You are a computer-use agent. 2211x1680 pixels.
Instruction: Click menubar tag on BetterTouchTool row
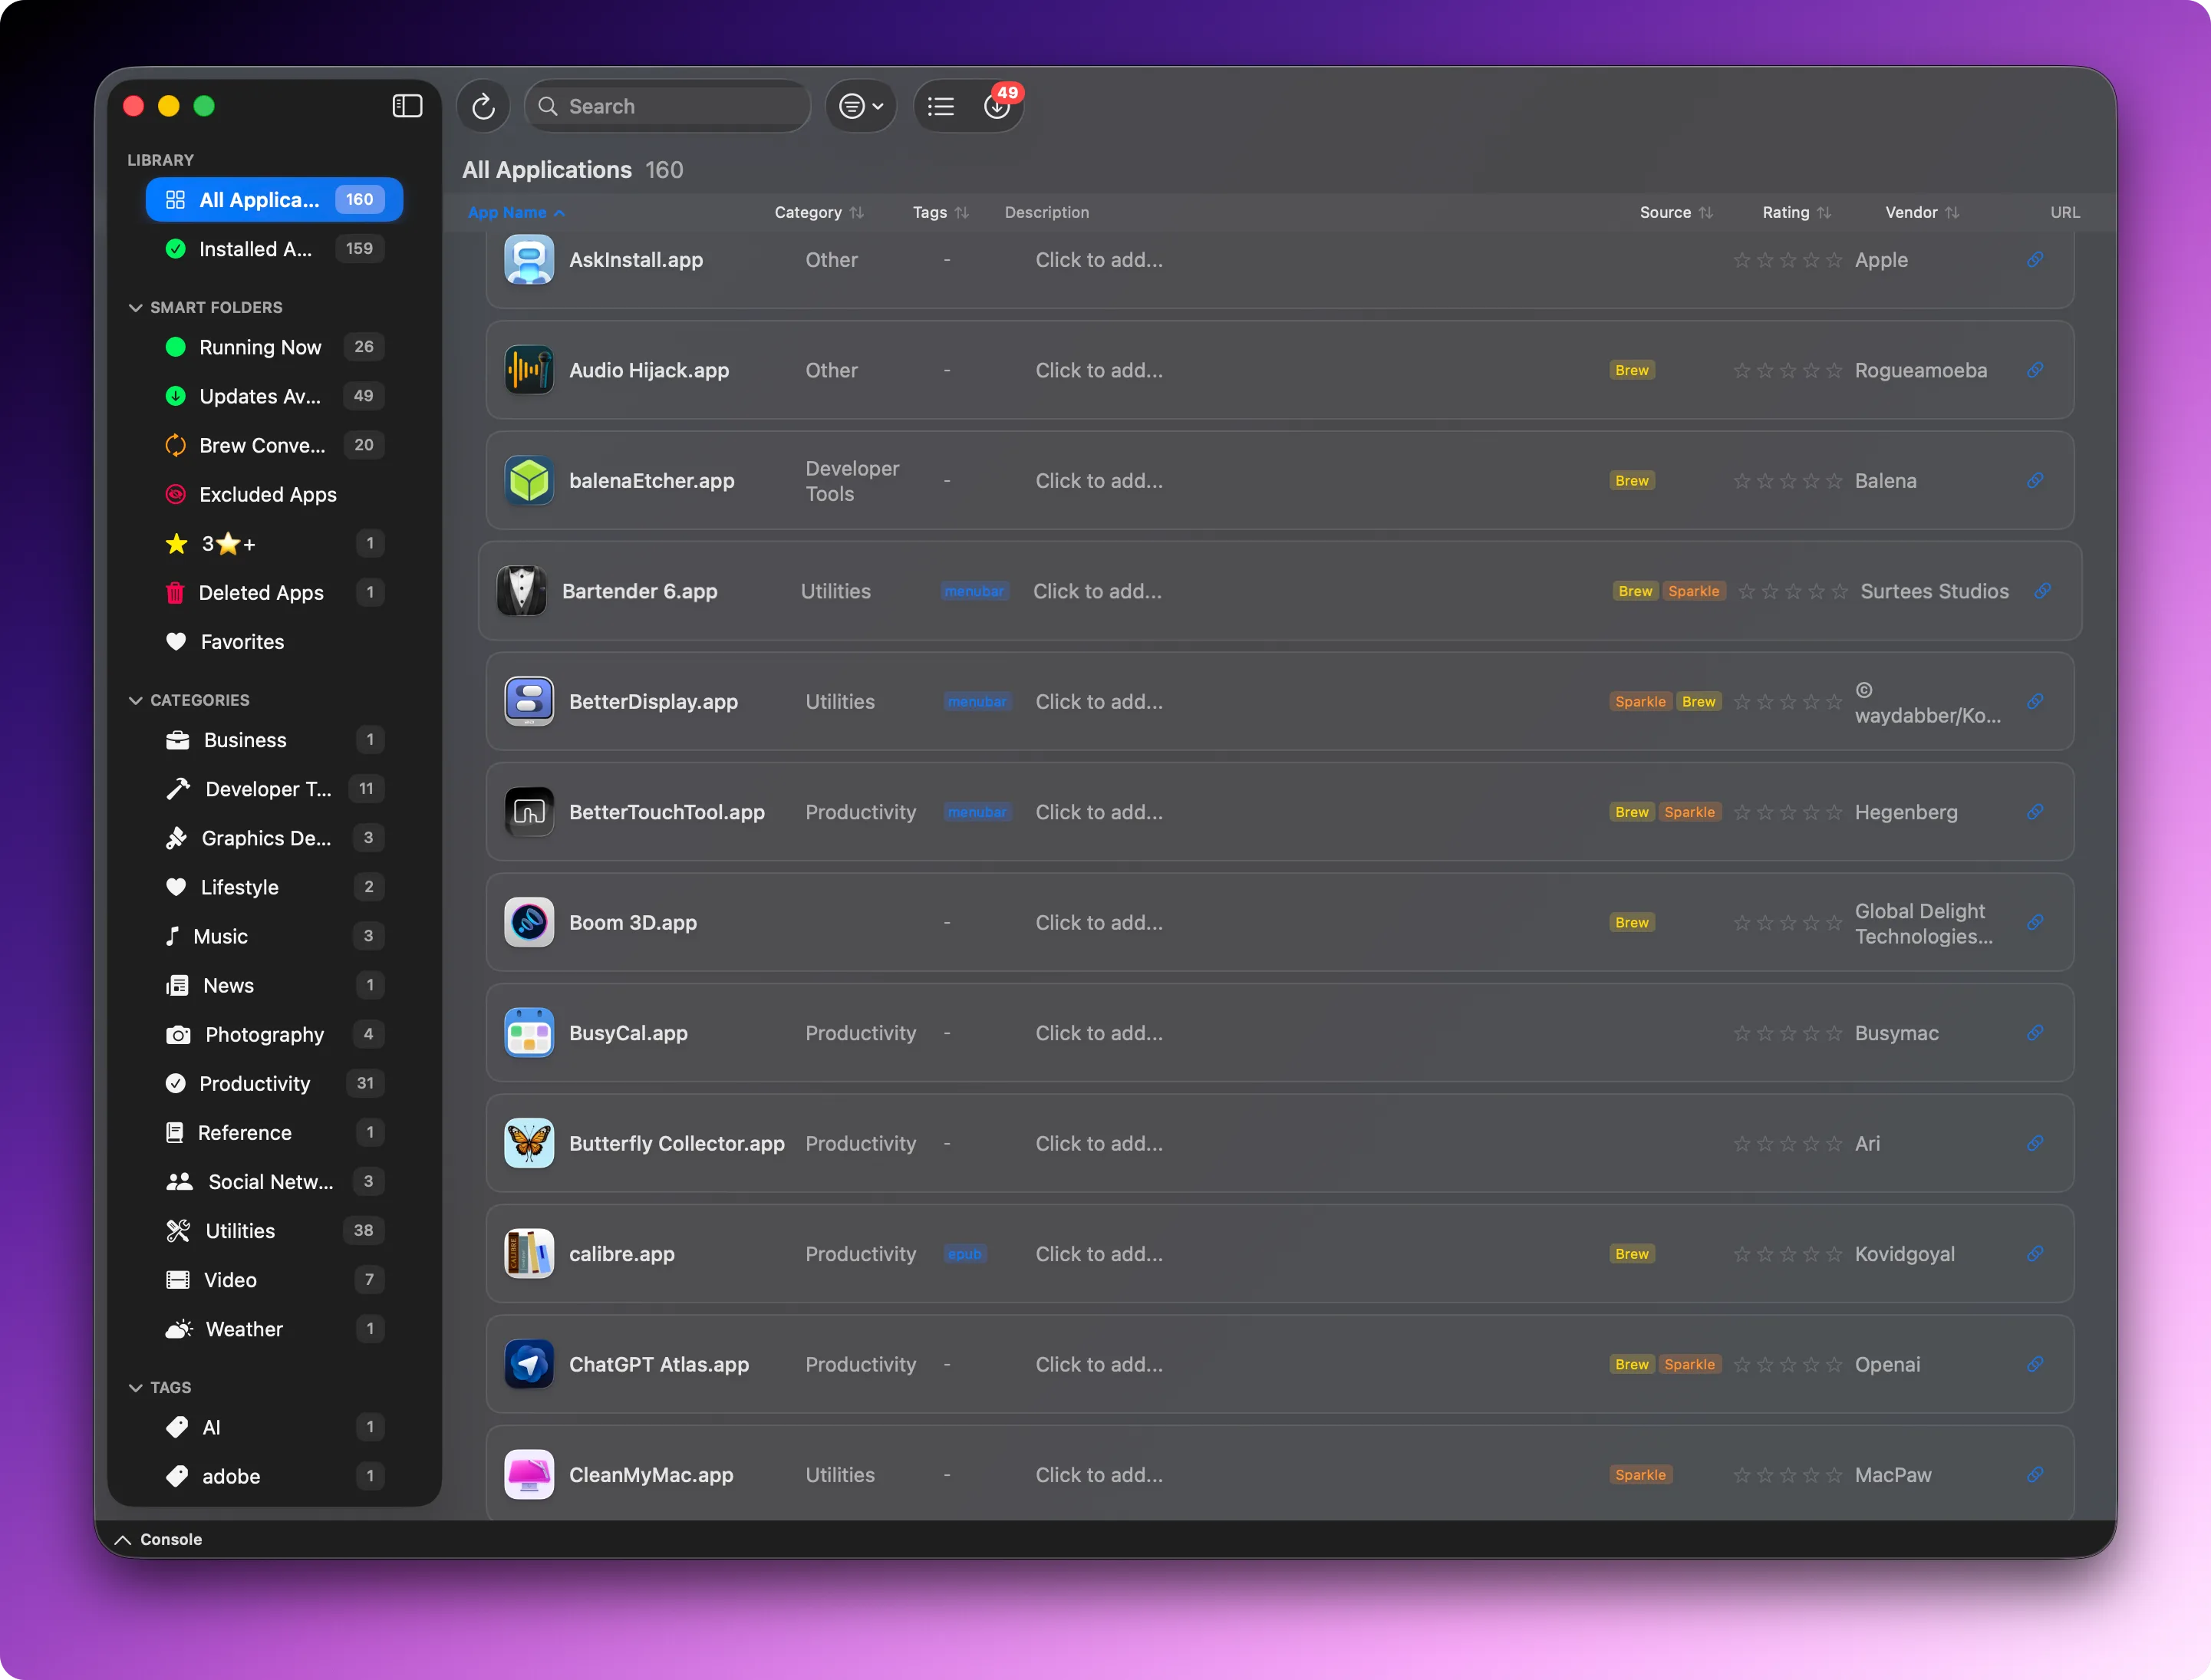coord(977,812)
